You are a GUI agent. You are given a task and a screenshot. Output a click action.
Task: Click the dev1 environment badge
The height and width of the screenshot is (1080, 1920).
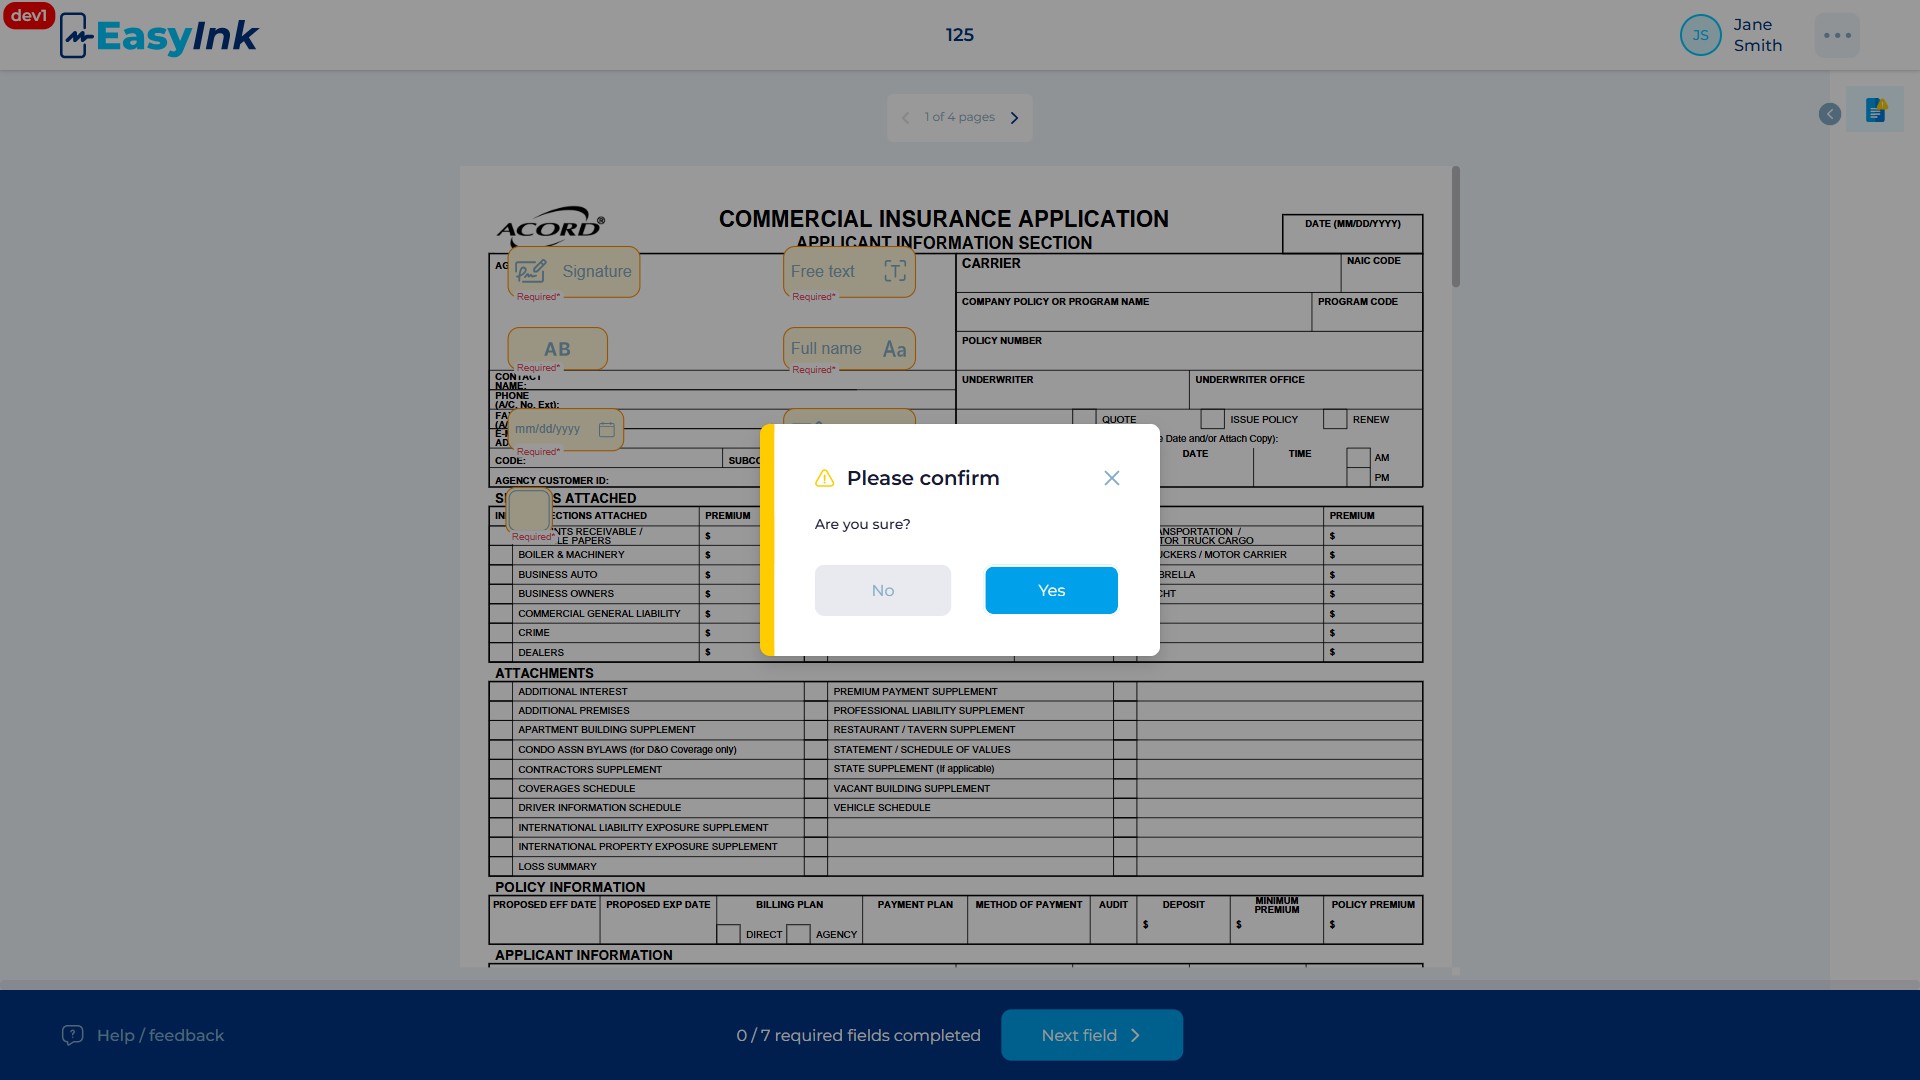coord(28,15)
